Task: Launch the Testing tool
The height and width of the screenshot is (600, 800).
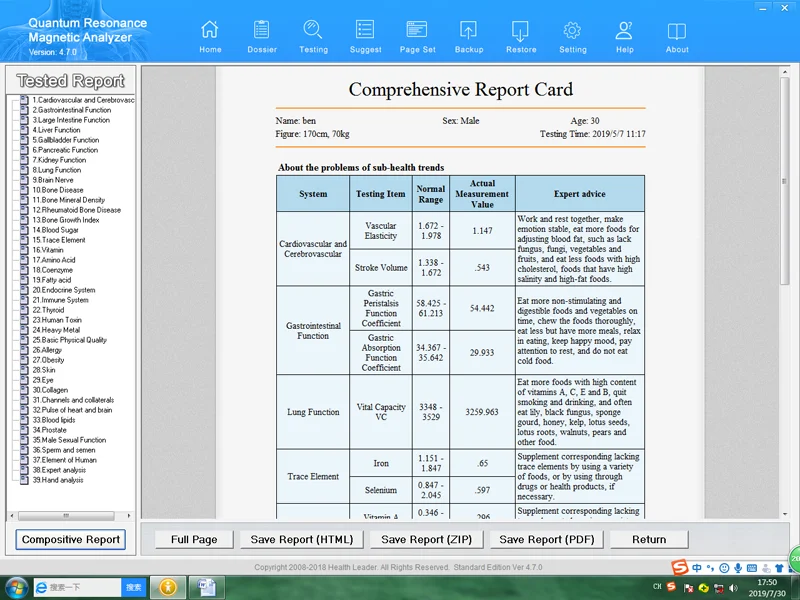Action: (313, 35)
